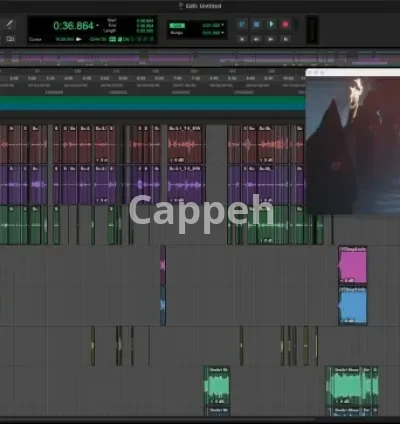Select the purple clip labeled Bo.0.1_T.0_070
This screenshot has height=424, width=400.
click(186, 184)
